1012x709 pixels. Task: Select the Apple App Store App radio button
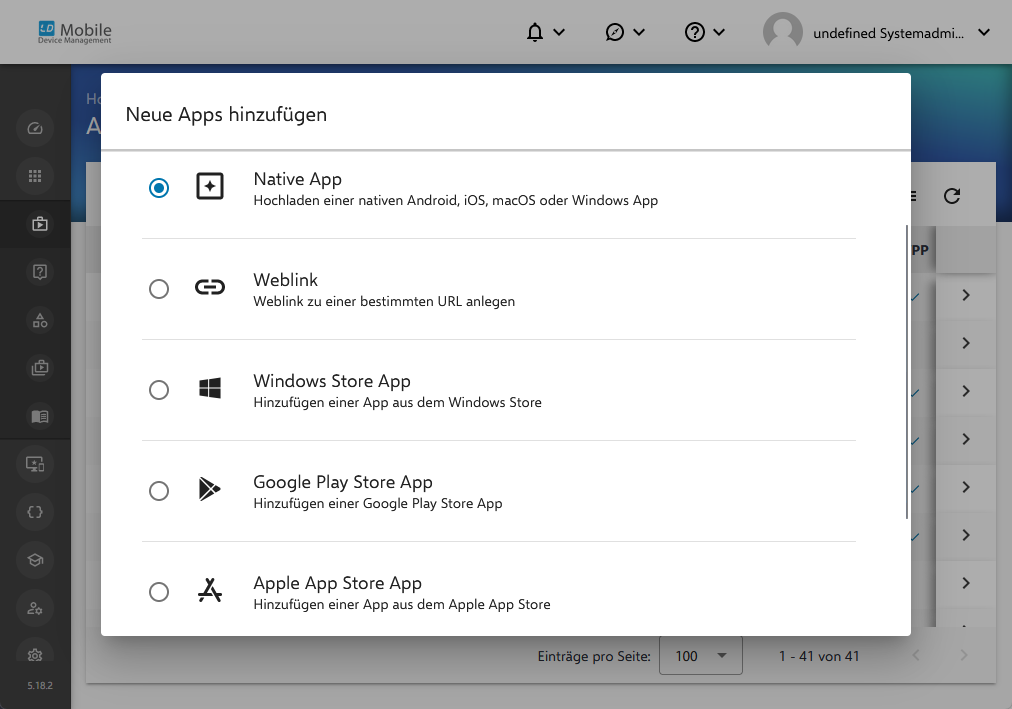click(x=159, y=592)
